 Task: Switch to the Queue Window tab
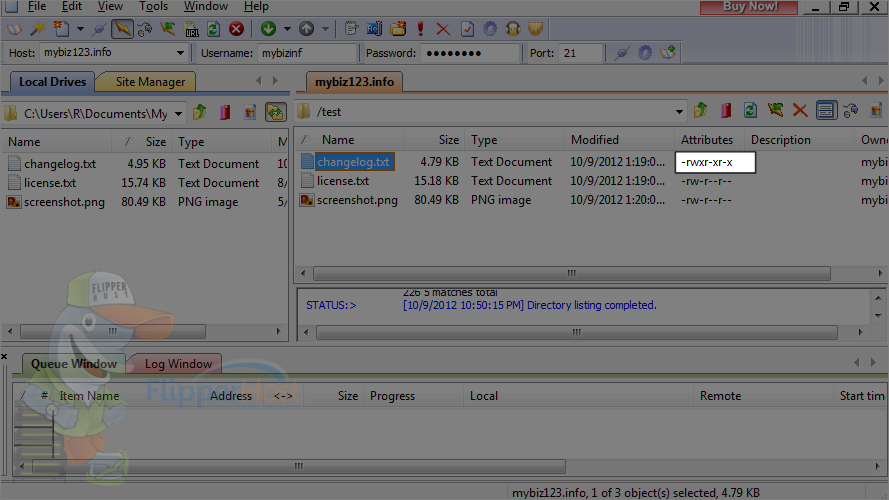pos(74,364)
